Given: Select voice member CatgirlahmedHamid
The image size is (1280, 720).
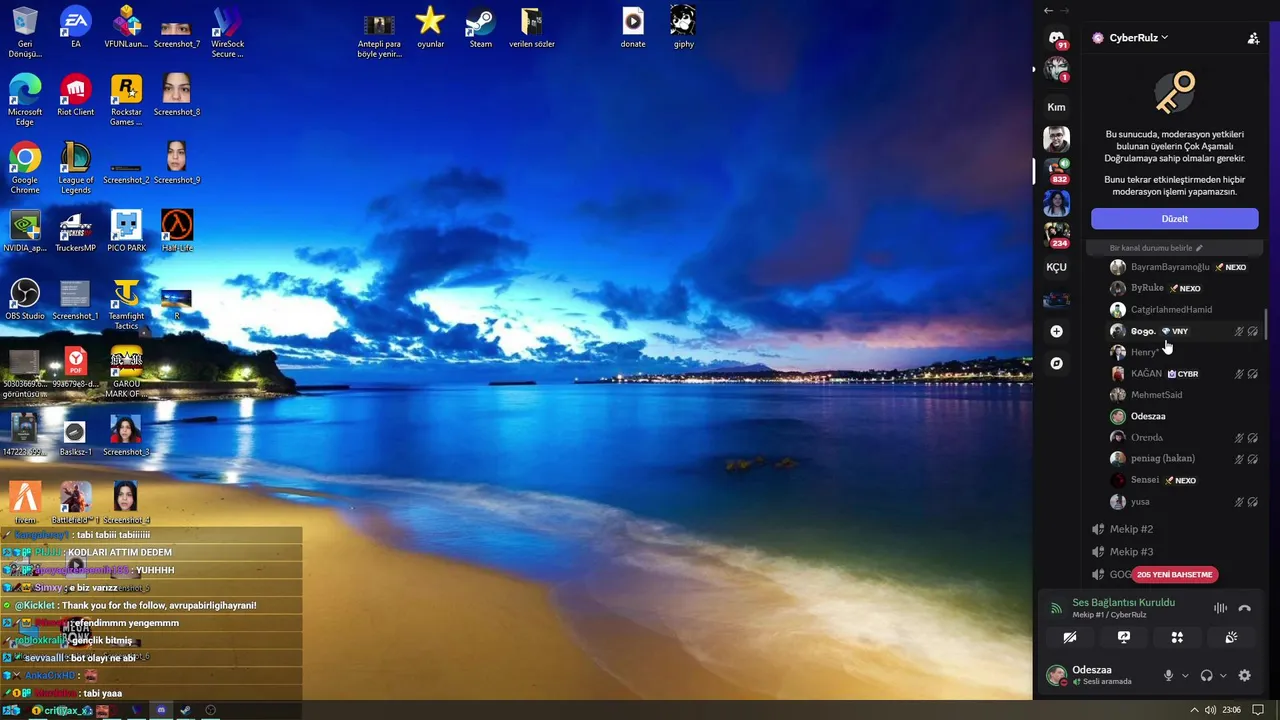Looking at the screenshot, I should (x=1185, y=310).
